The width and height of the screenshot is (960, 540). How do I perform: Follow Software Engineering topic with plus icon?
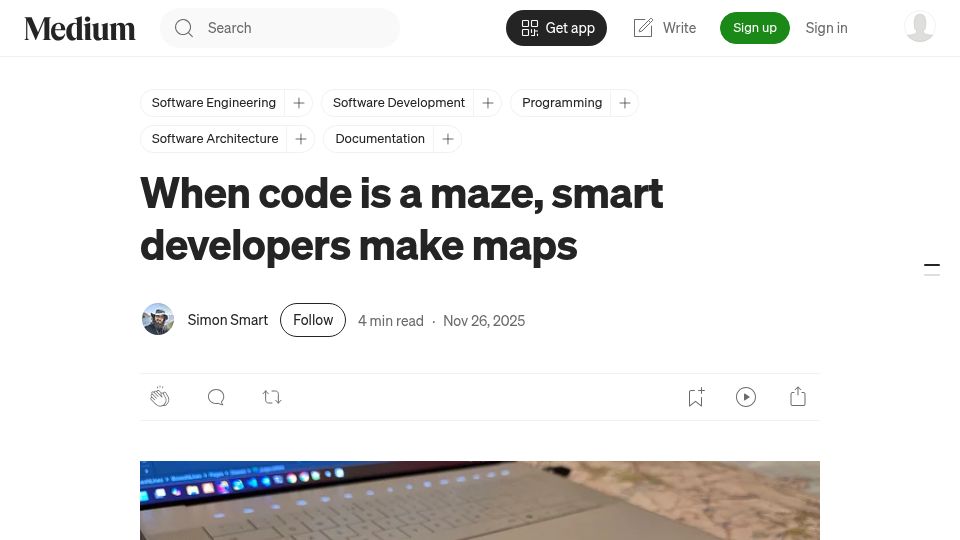299,103
